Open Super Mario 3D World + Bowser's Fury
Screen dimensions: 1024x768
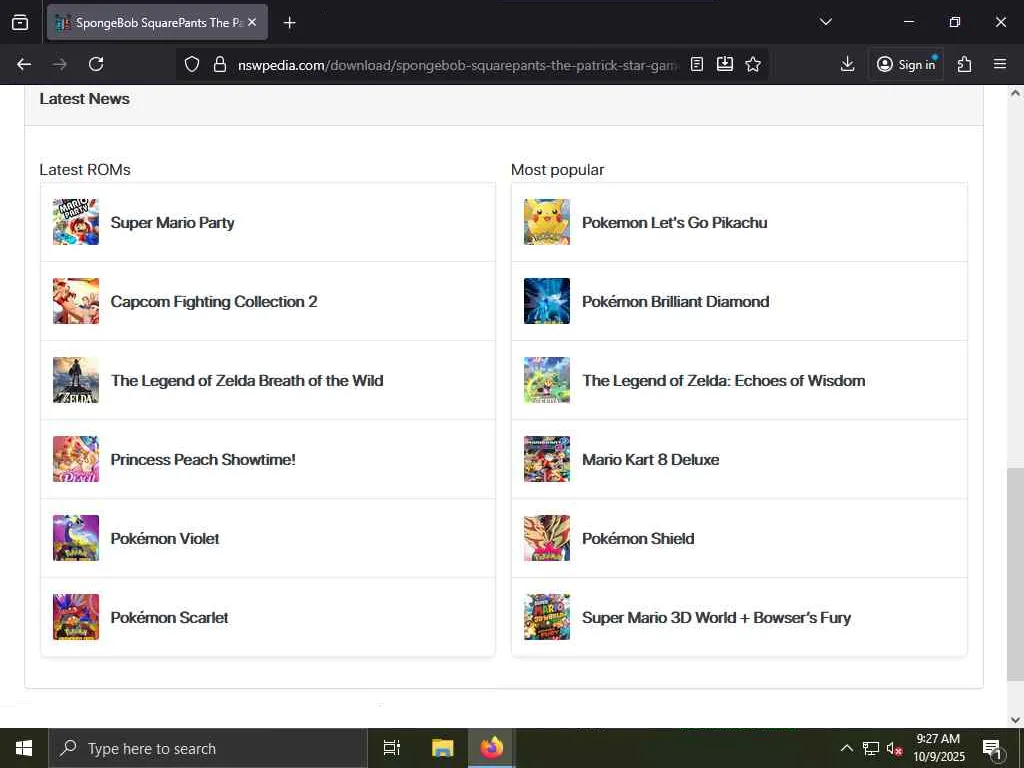(716, 618)
